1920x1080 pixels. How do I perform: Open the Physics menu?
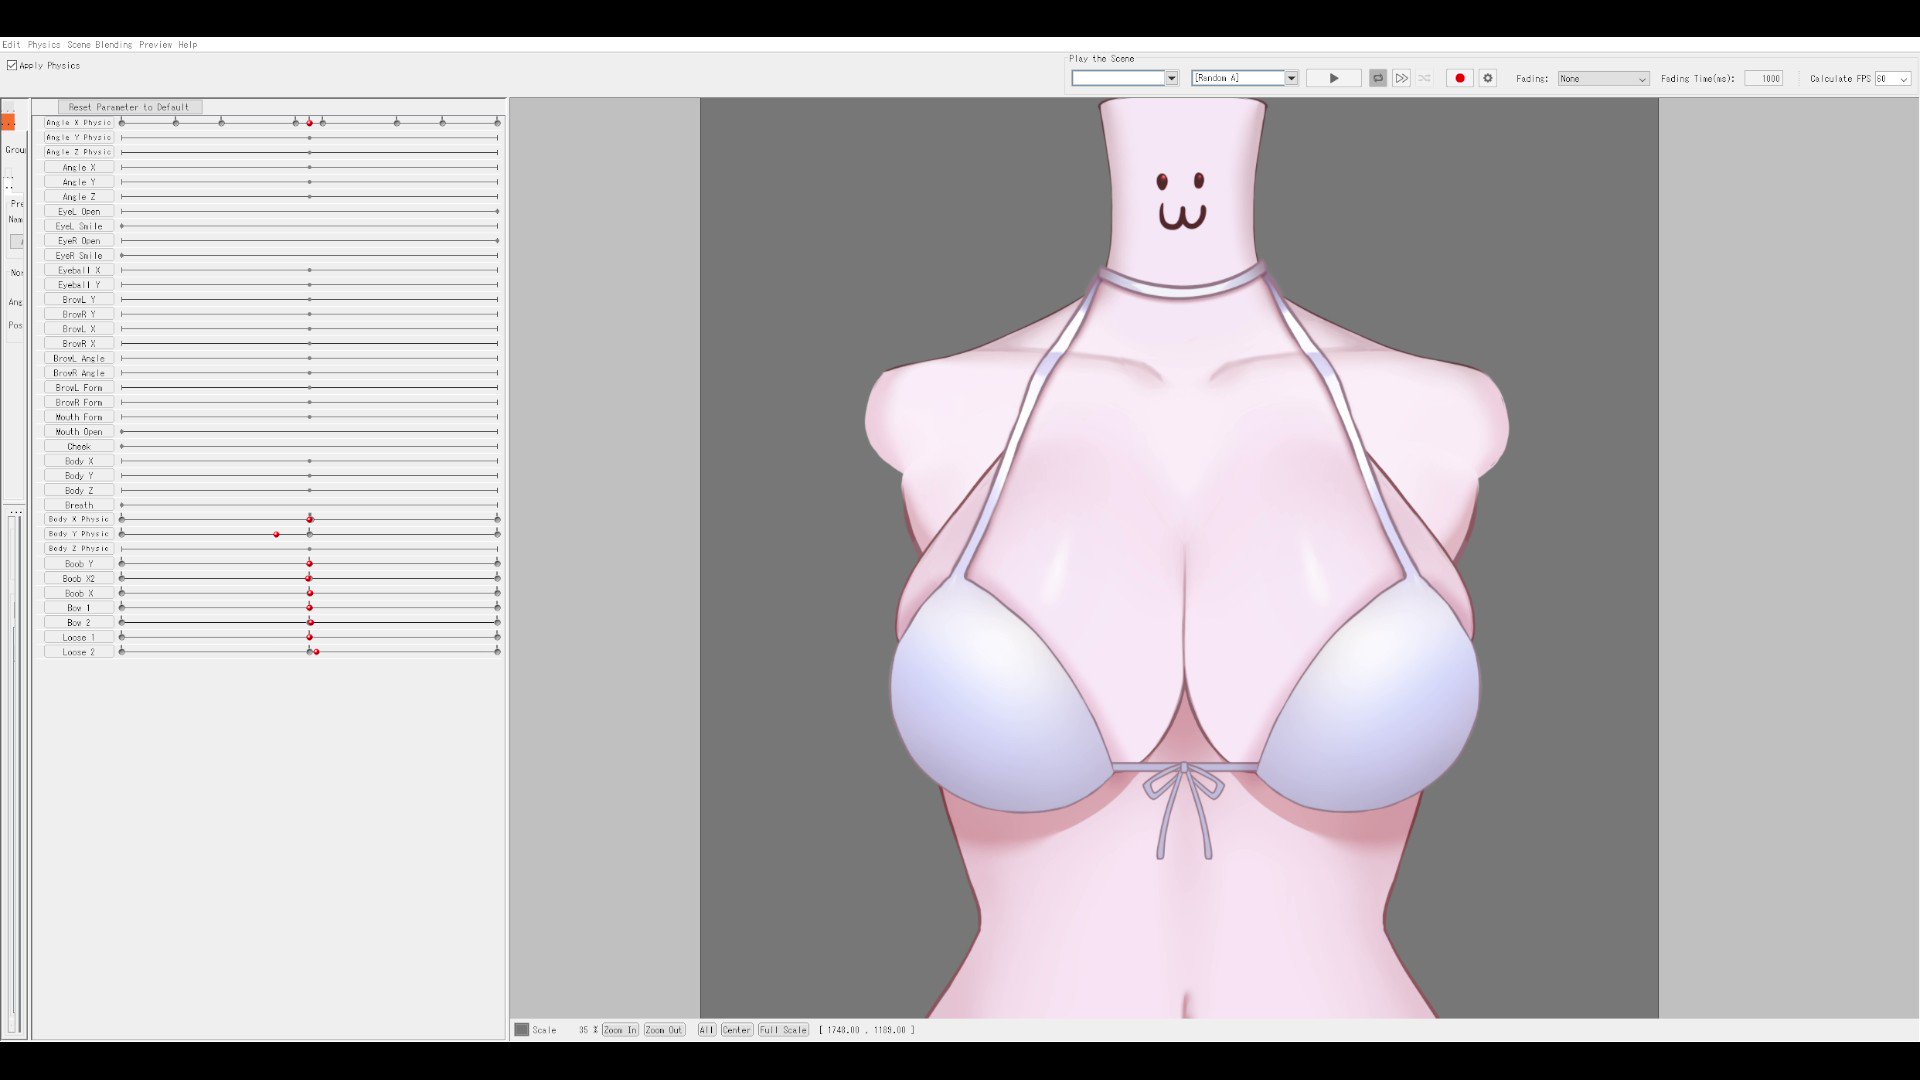[44, 44]
